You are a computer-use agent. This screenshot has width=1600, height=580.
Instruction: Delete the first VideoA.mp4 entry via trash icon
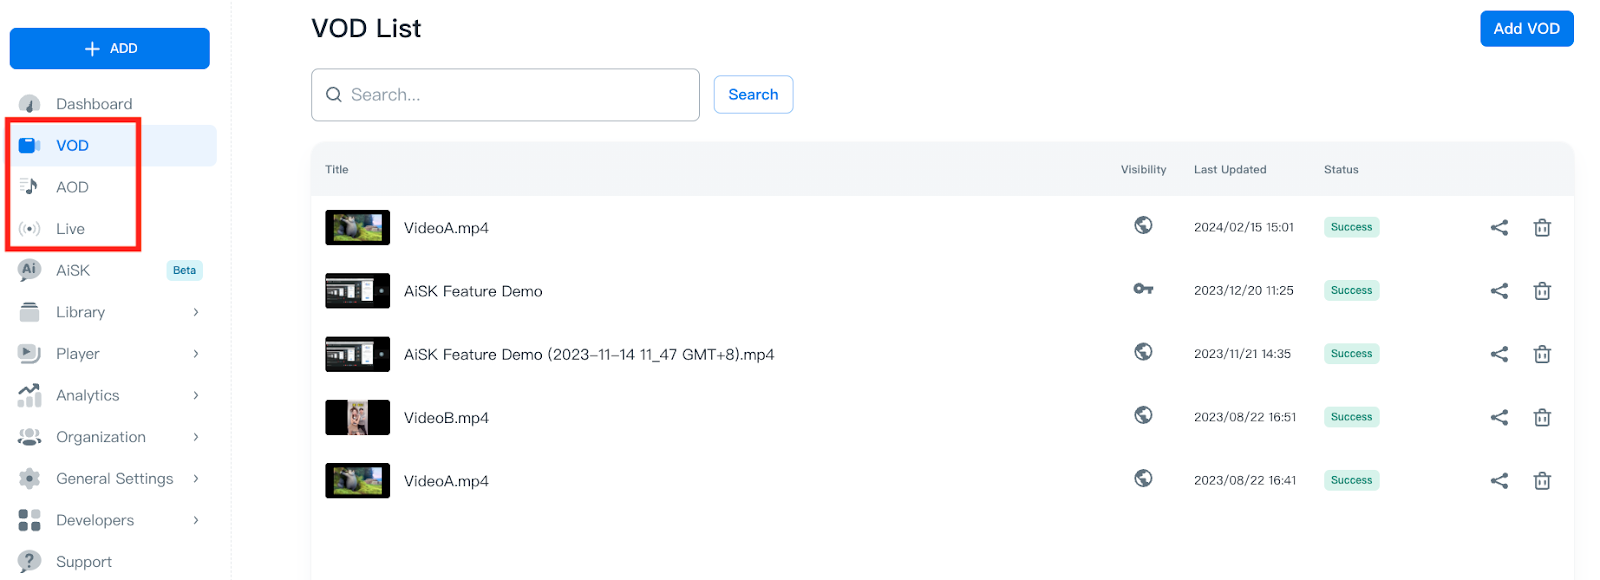tap(1542, 228)
